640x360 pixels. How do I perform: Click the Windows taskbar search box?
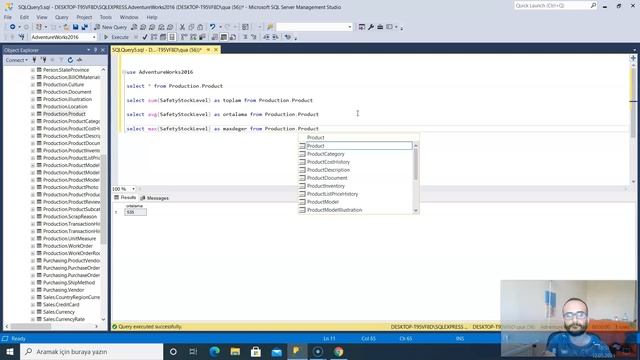(x=91, y=351)
